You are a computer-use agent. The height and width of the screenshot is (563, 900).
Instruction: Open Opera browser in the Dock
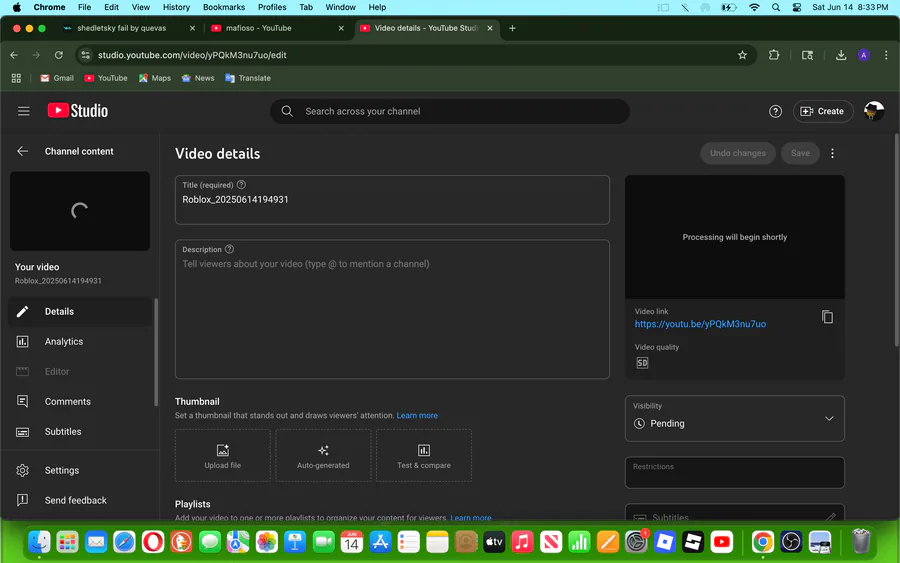[153, 541]
